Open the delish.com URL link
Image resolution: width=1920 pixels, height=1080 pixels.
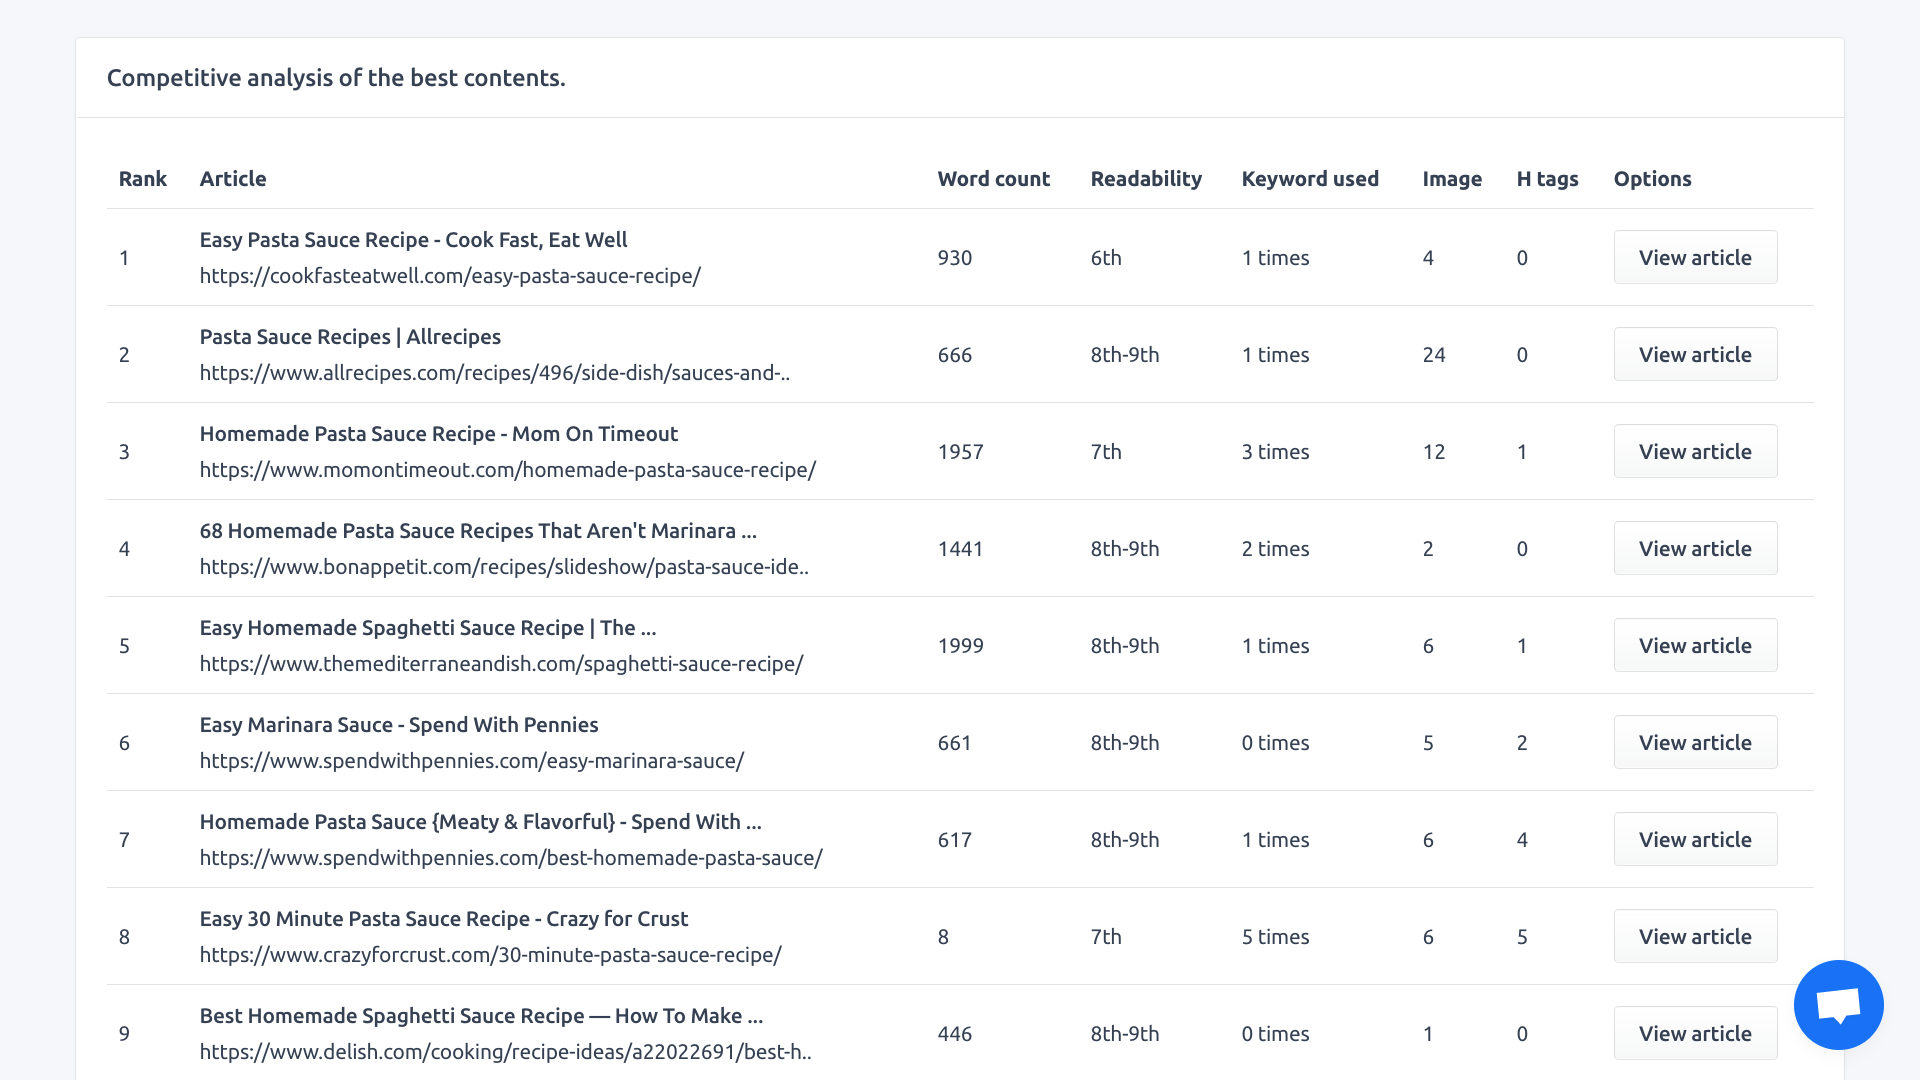coord(506,1052)
